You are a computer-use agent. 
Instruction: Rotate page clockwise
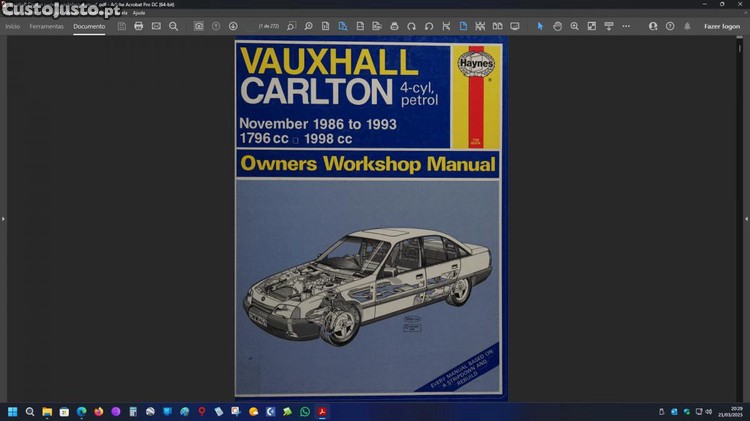tap(411, 26)
